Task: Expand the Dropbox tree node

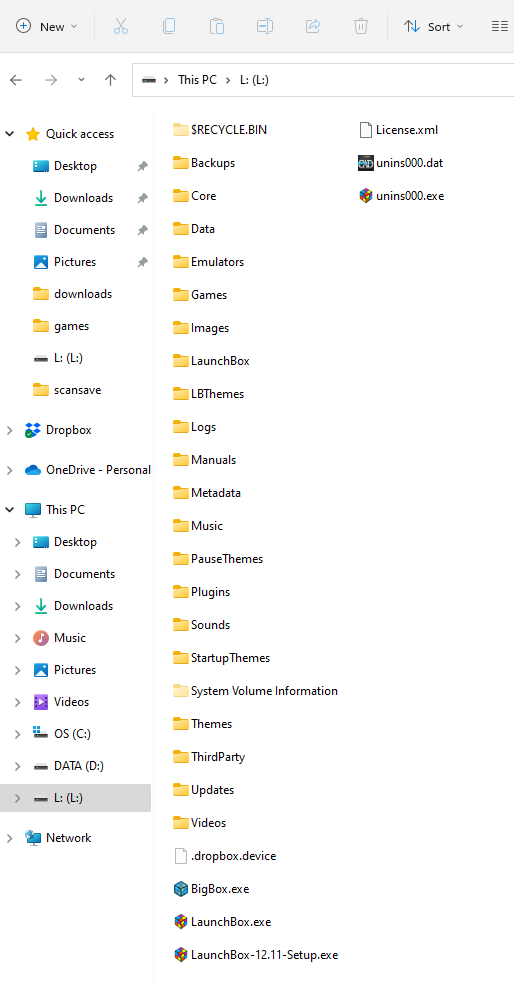Action: click(x=9, y=430)
